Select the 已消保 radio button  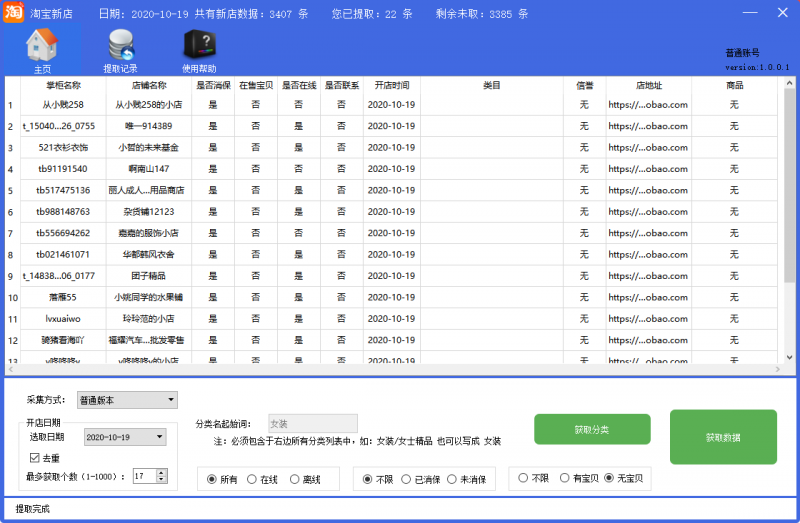point(405,479)
